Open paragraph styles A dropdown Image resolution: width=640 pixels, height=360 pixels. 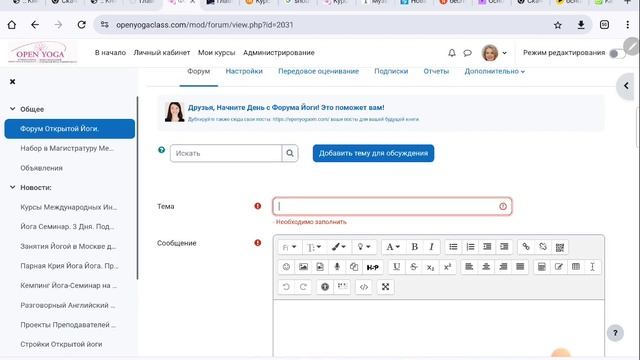[x=393, y=247]
